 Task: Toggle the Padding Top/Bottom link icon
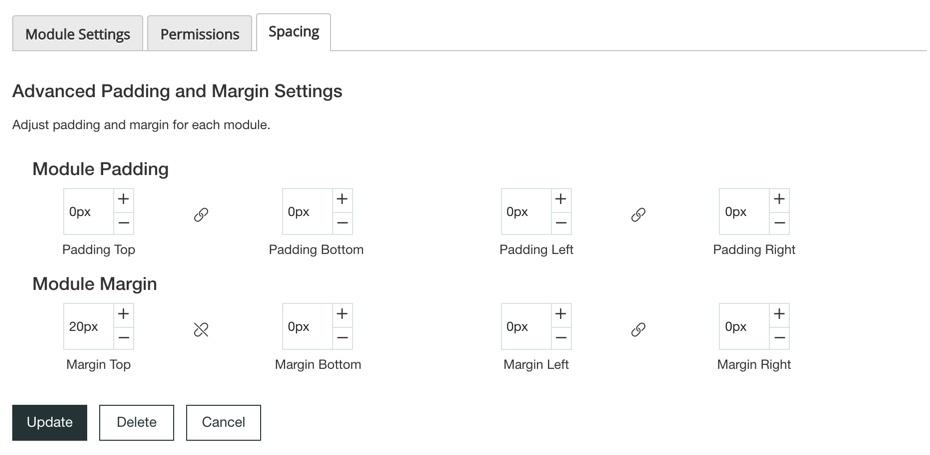click(201, 215)
